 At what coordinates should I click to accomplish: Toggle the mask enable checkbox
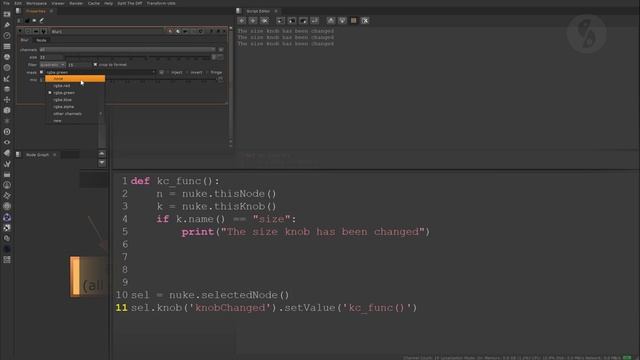41,72
